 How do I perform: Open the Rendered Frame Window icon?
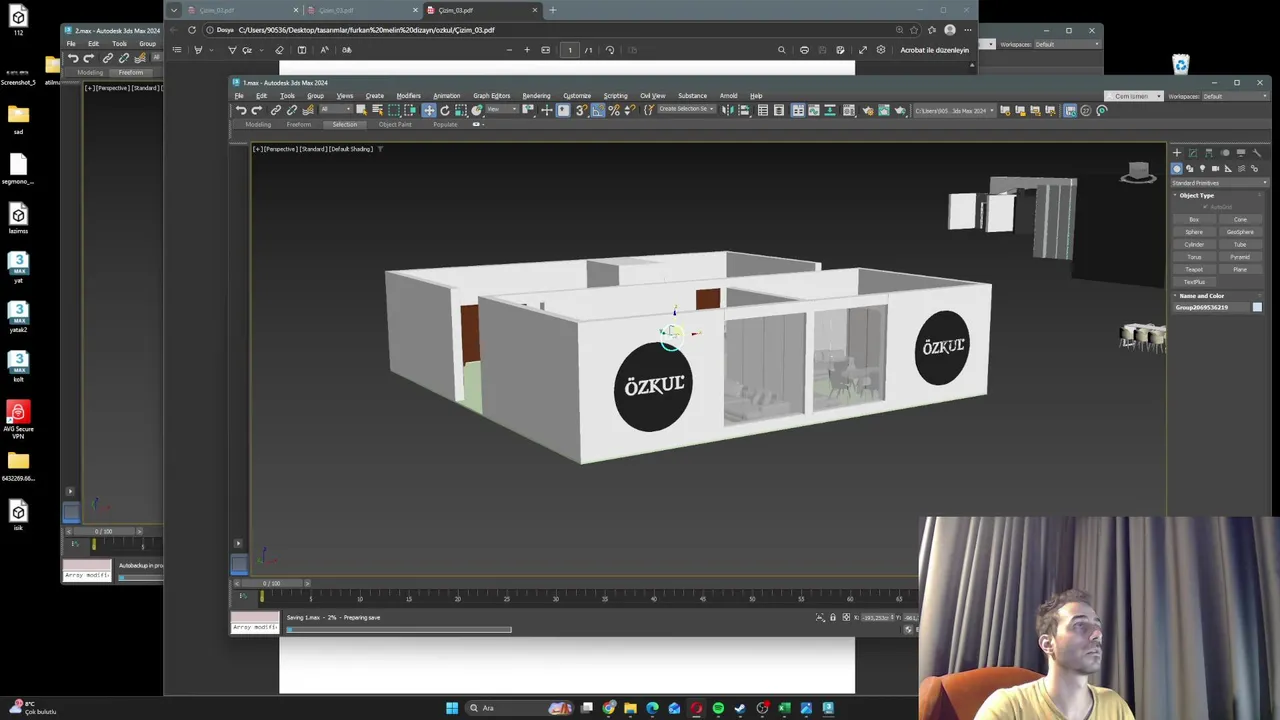pos(884,110)
